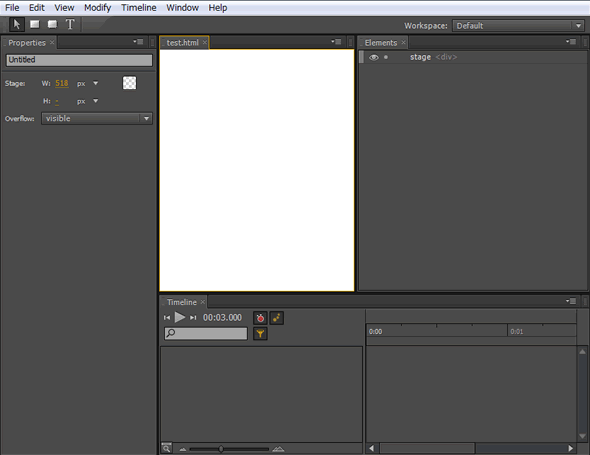590x455 pixels.
Task: Toggle the auto-transition mode button
Action: click(277, 318)
